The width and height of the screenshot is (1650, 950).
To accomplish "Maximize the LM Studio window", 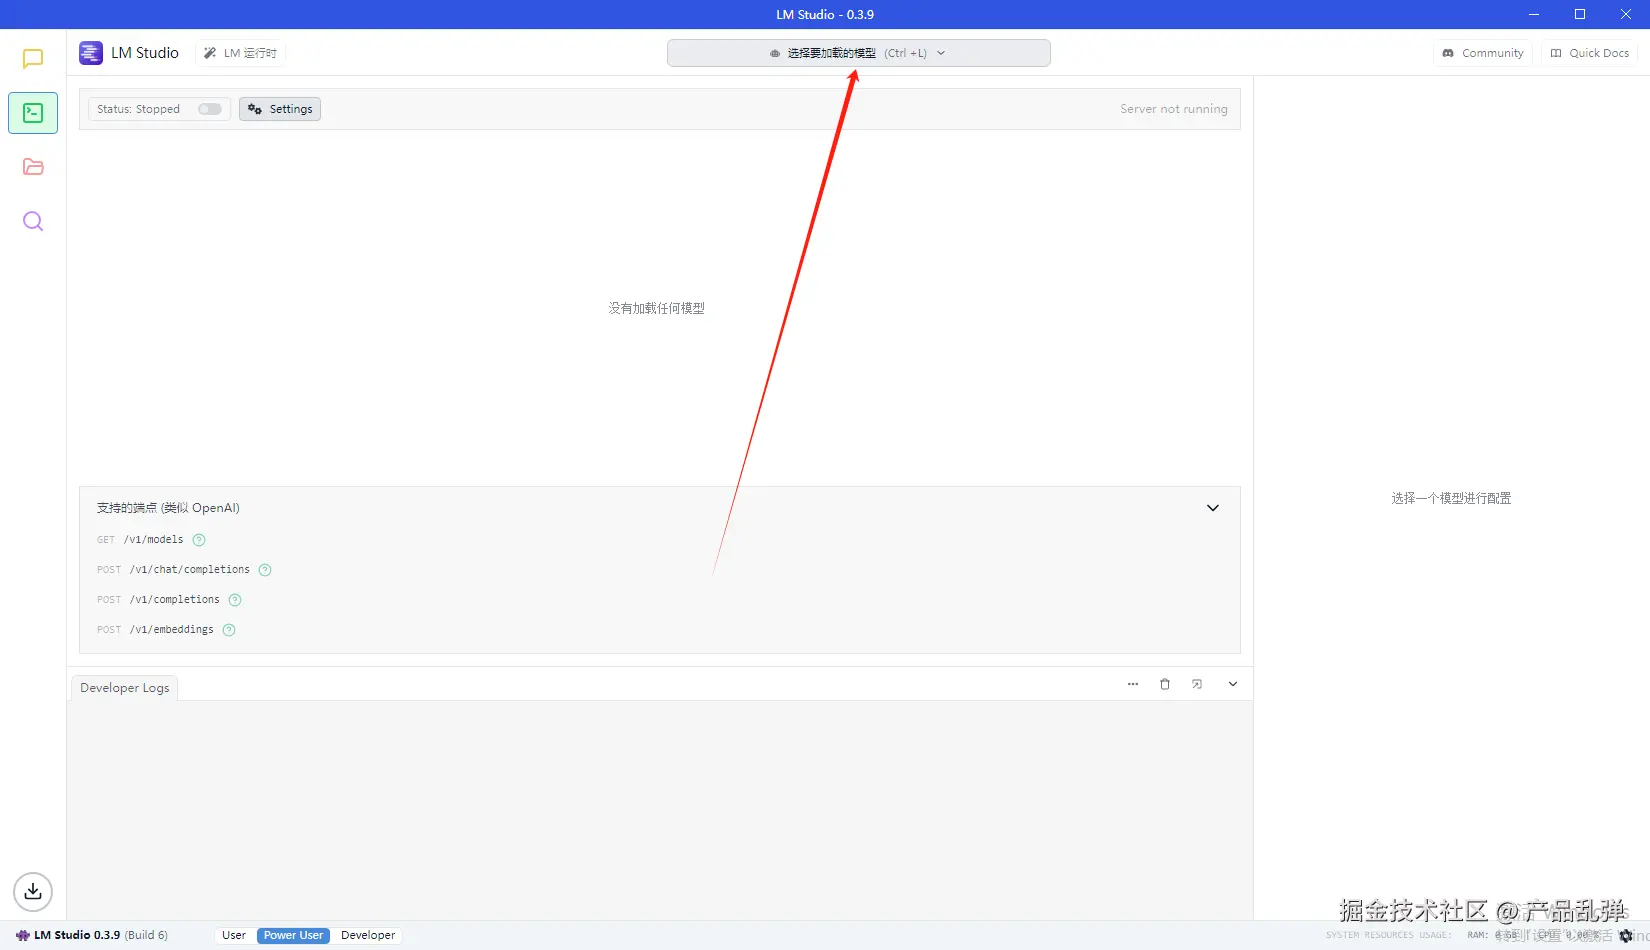I will (1580, 14).
